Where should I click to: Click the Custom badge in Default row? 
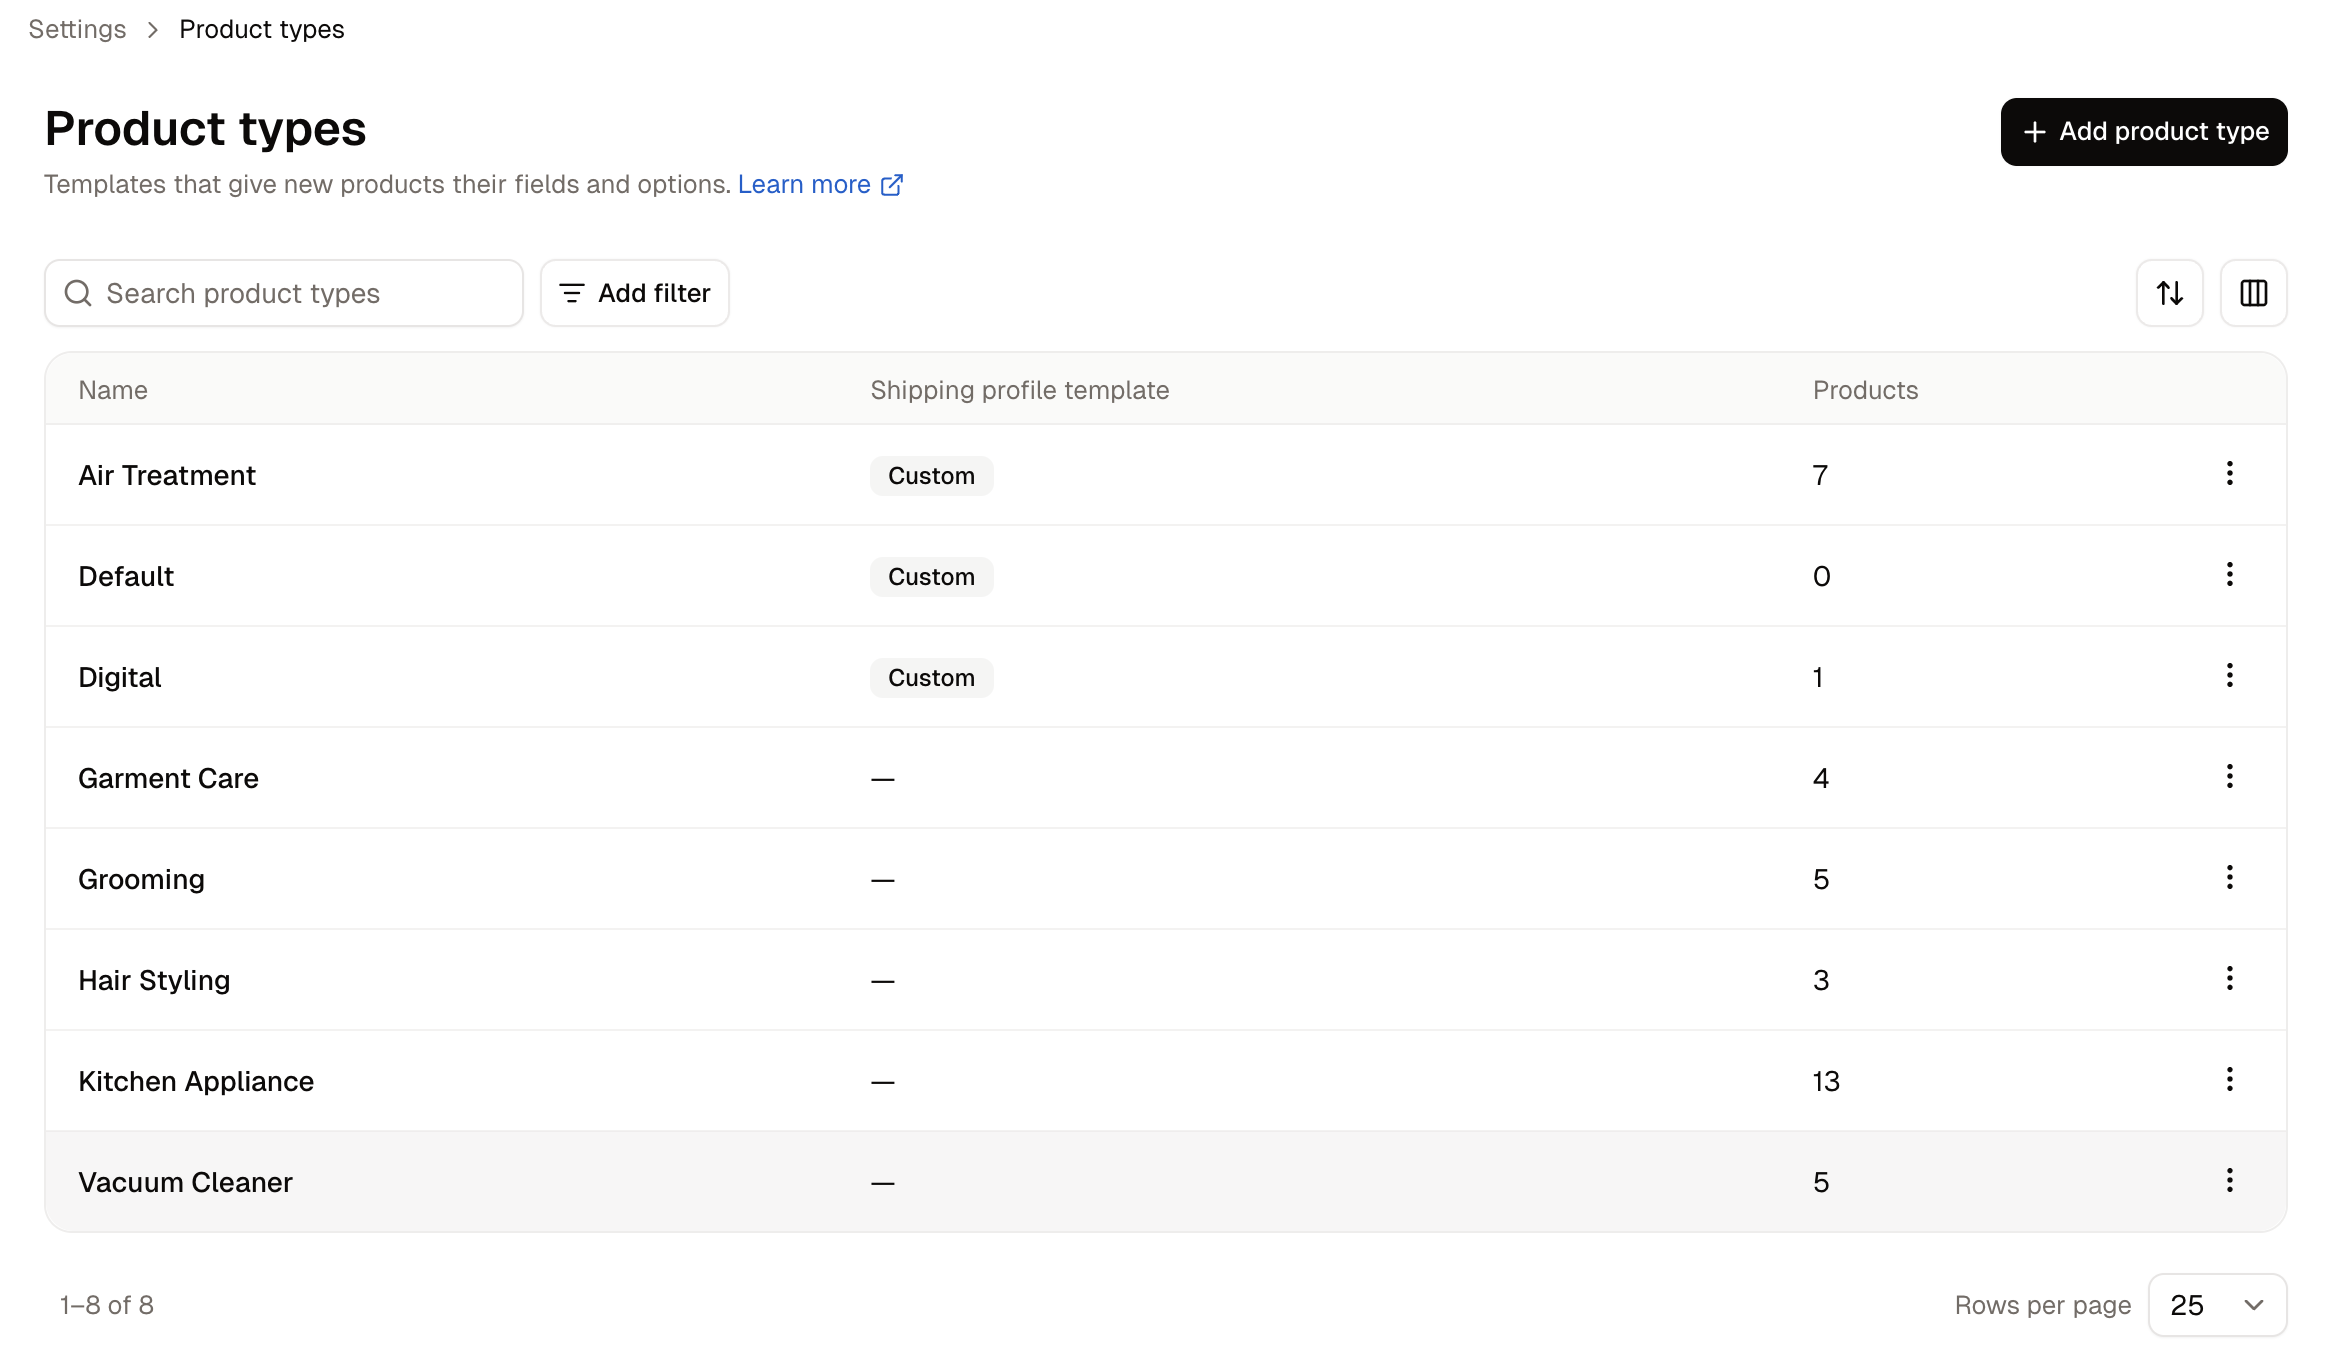point(931,577)
